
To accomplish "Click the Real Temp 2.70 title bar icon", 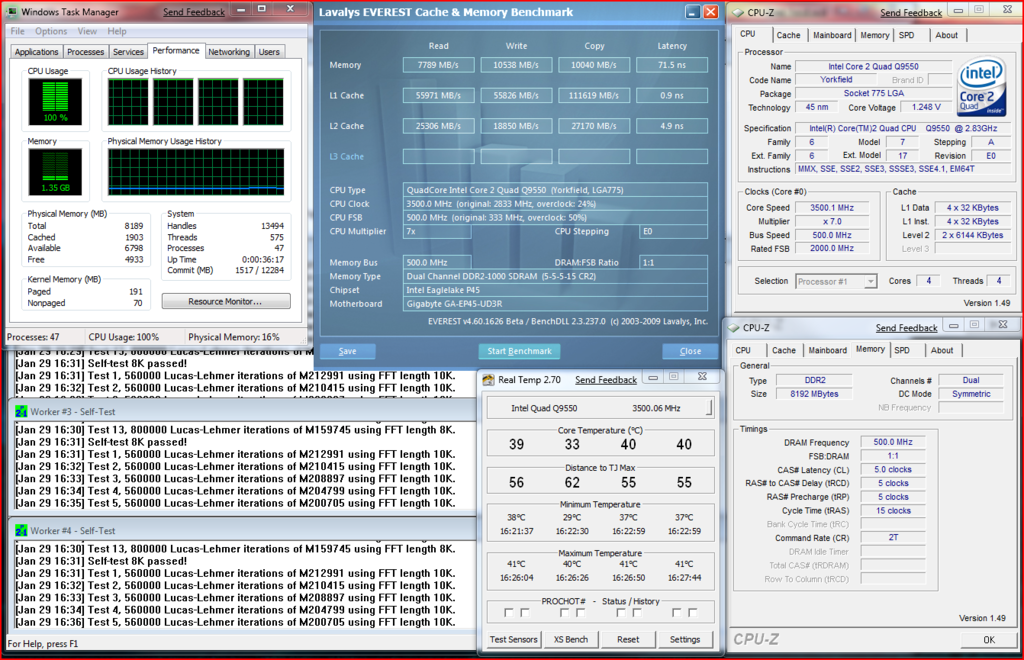I will (488, 379).
